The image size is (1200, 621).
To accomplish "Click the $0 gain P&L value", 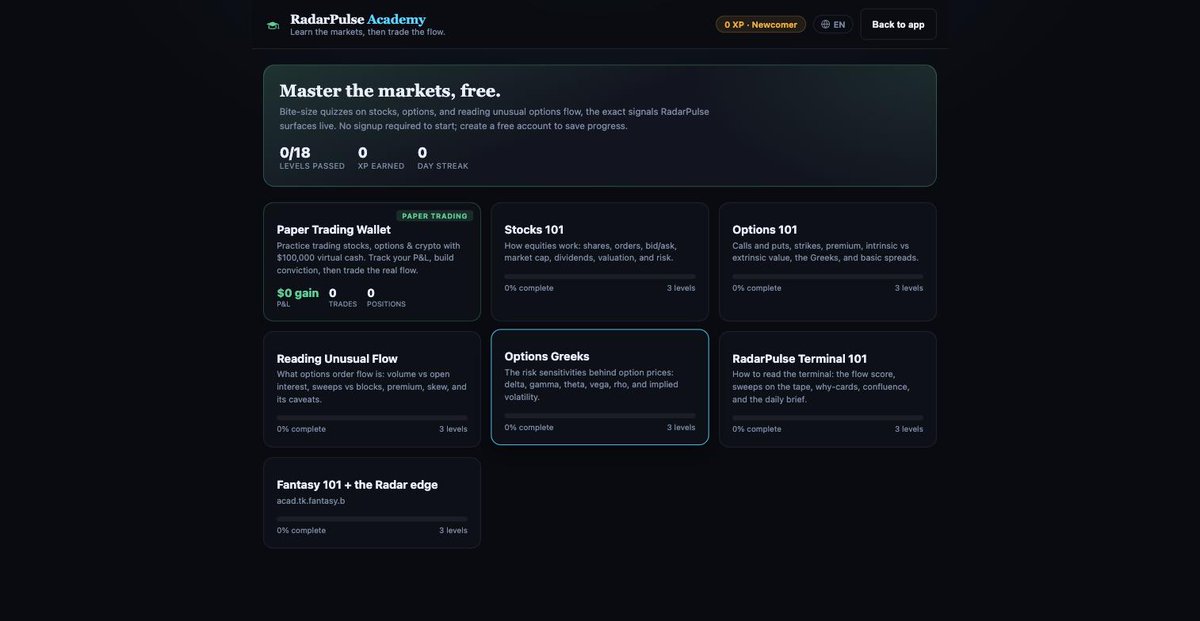I will [x=298, y=293].
